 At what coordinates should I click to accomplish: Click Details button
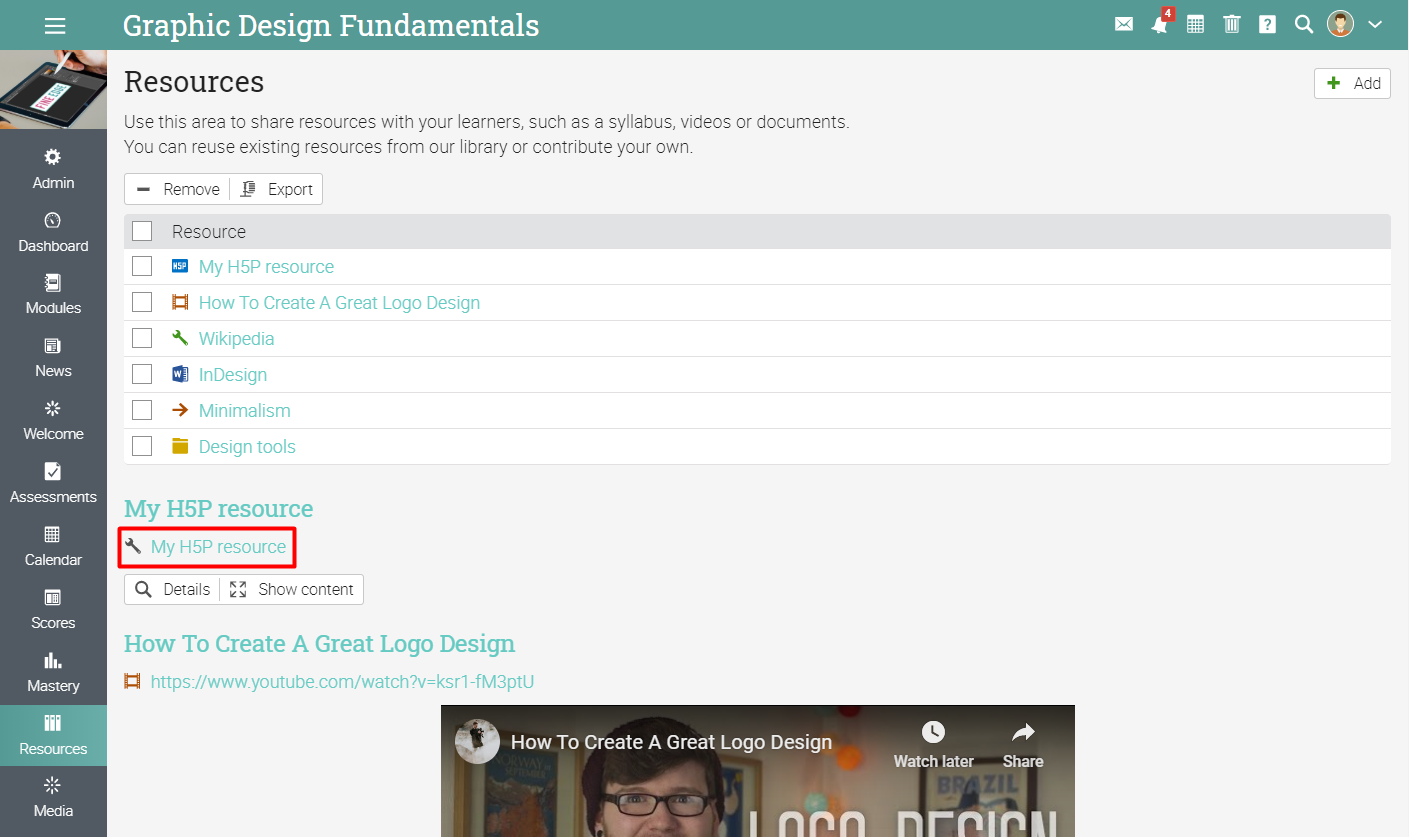[173, 589]
